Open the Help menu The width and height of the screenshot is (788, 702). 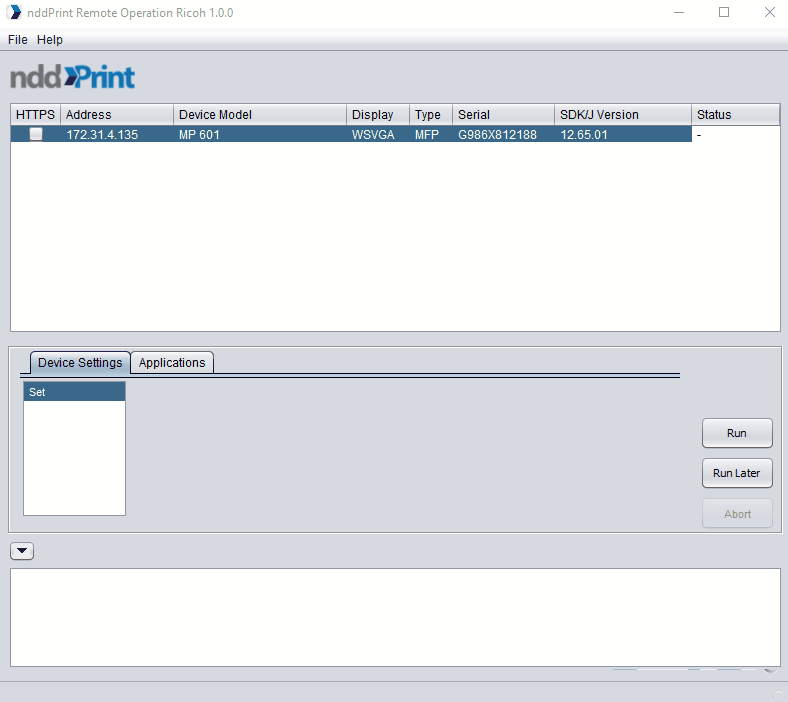coord(50,40)
